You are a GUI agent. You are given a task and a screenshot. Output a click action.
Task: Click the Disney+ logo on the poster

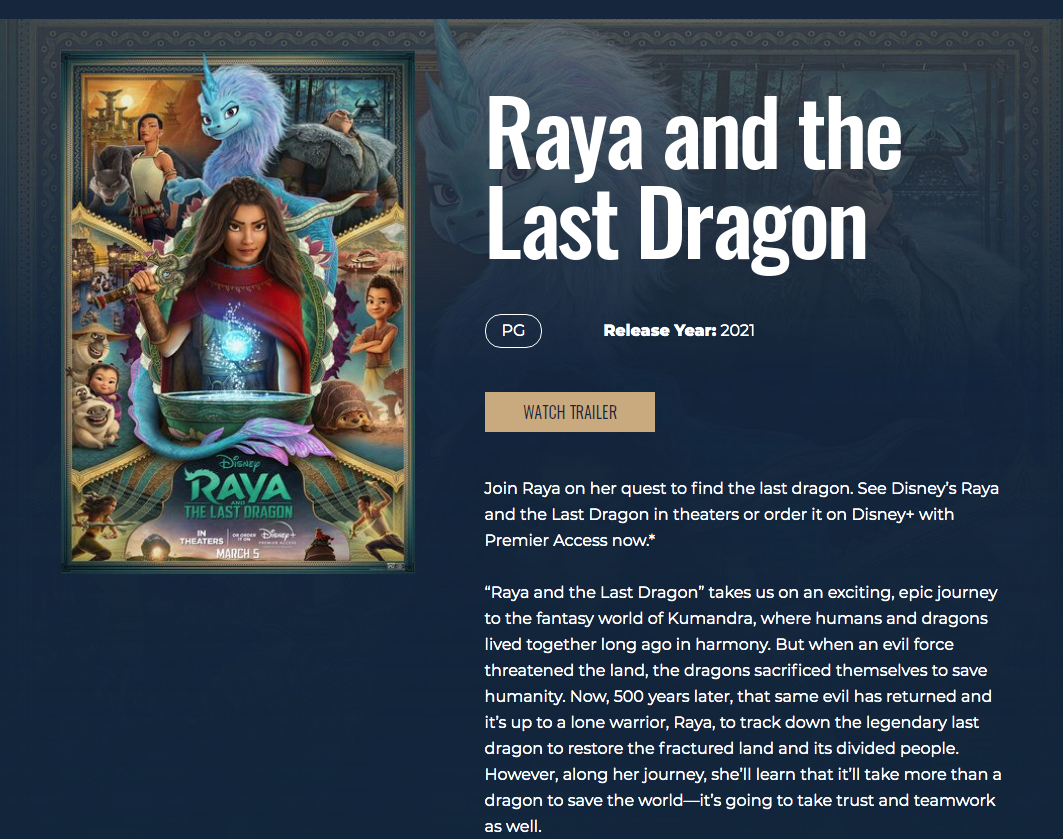tap(277, 535)
